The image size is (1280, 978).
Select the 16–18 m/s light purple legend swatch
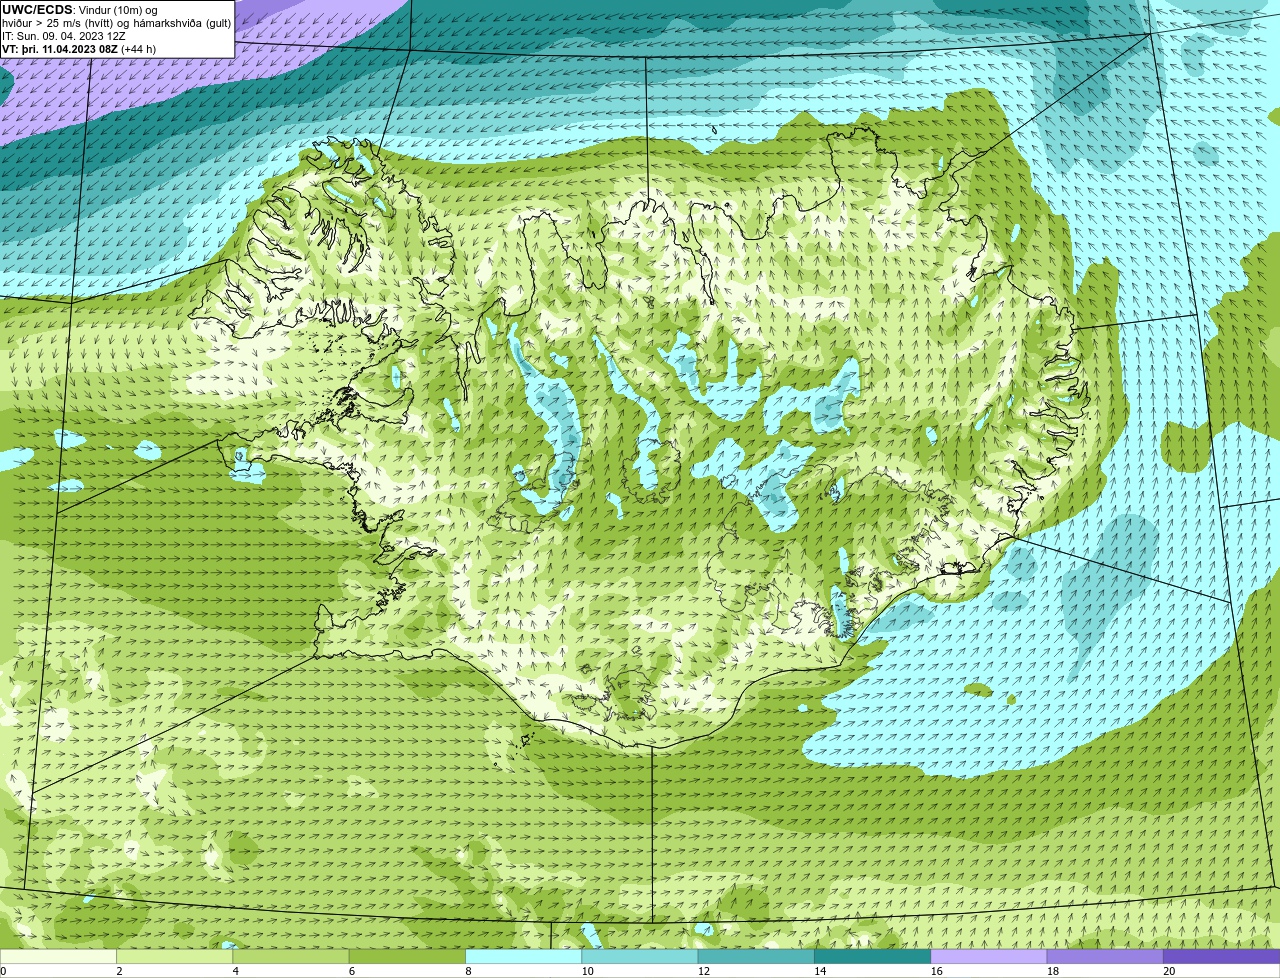pyautogui.click(x=989, y=957)
